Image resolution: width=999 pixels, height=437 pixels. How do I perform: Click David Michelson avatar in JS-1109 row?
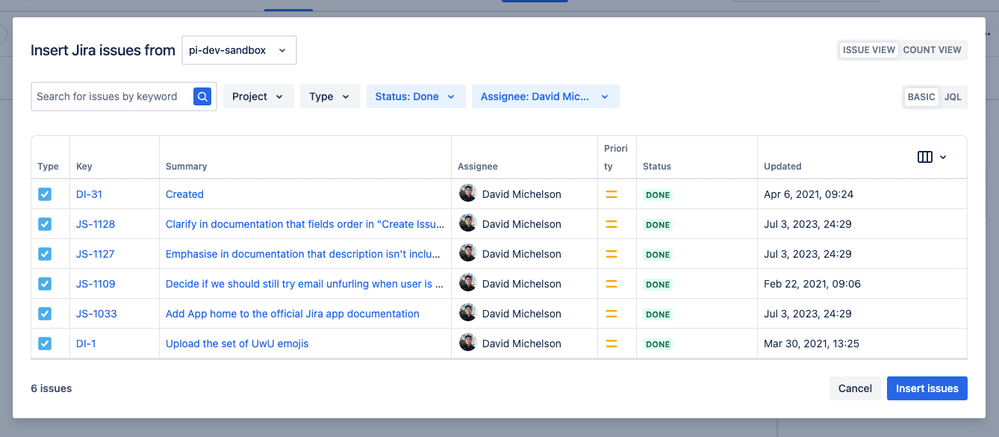tap(468, 283)
